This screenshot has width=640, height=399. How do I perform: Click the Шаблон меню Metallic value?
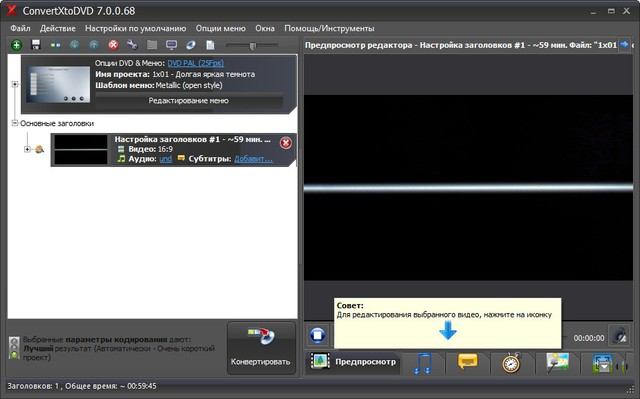189,85
